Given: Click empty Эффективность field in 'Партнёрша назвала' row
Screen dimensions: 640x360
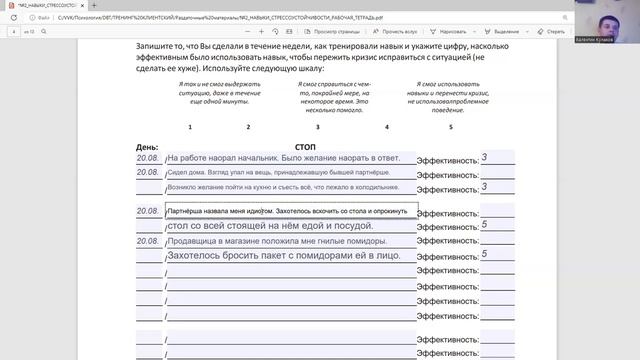Looking at the screenshot, I should click(497, 211).
